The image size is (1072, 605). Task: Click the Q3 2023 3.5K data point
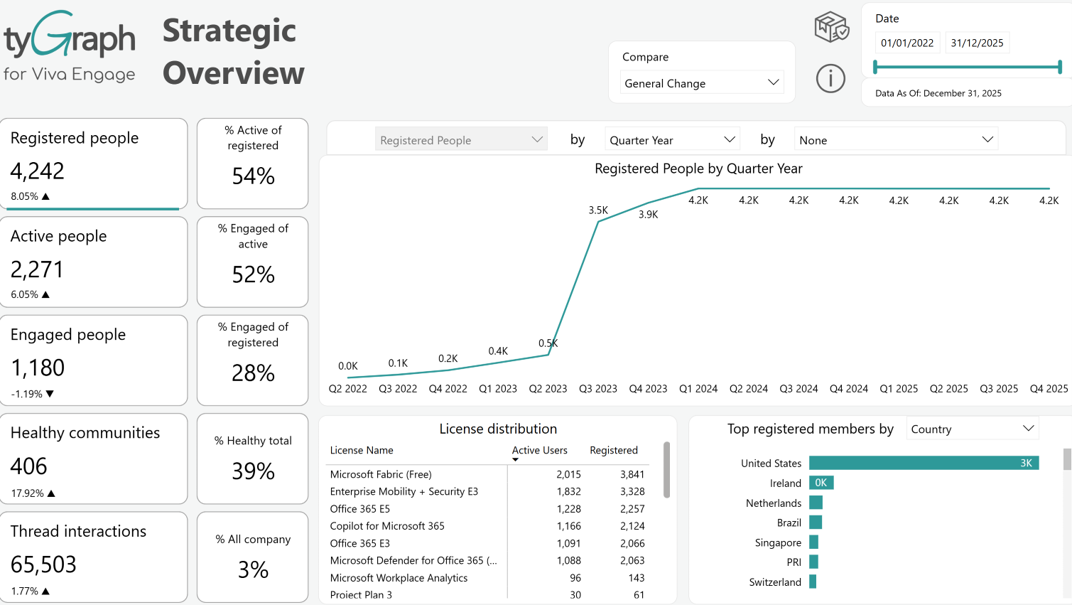click(x=598, y=222)
